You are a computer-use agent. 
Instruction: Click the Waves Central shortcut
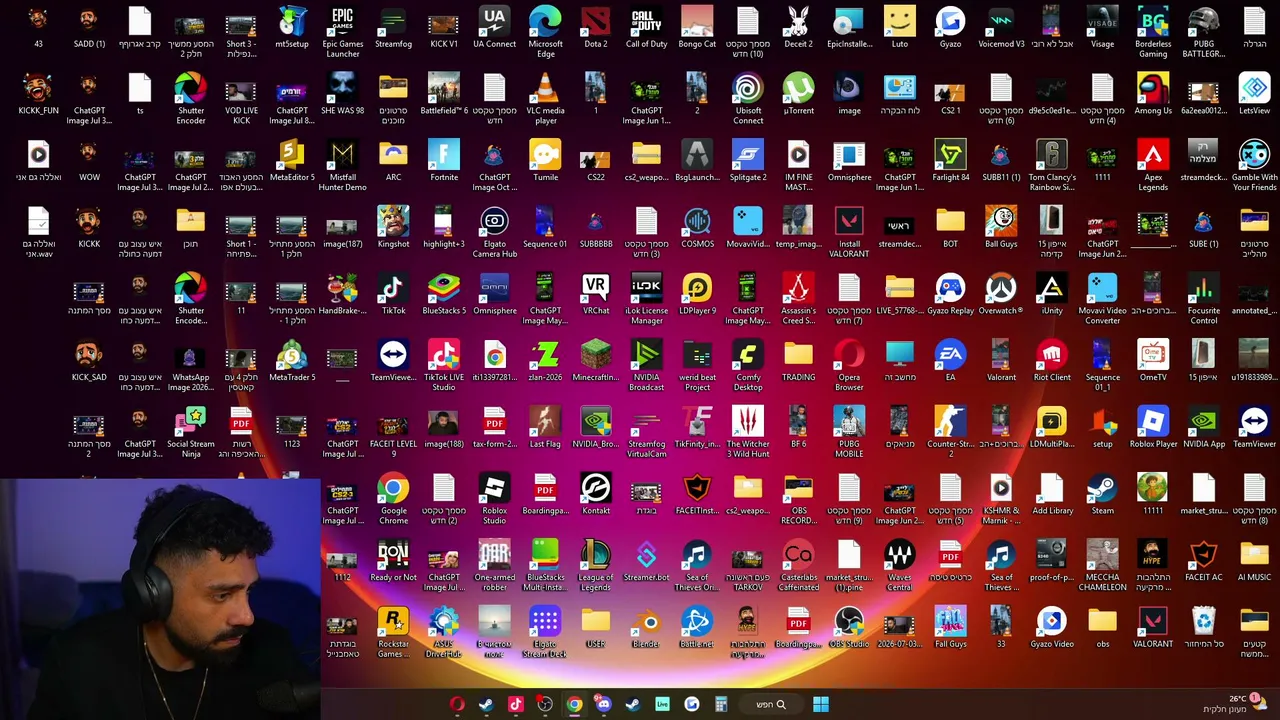coord(899,565)
